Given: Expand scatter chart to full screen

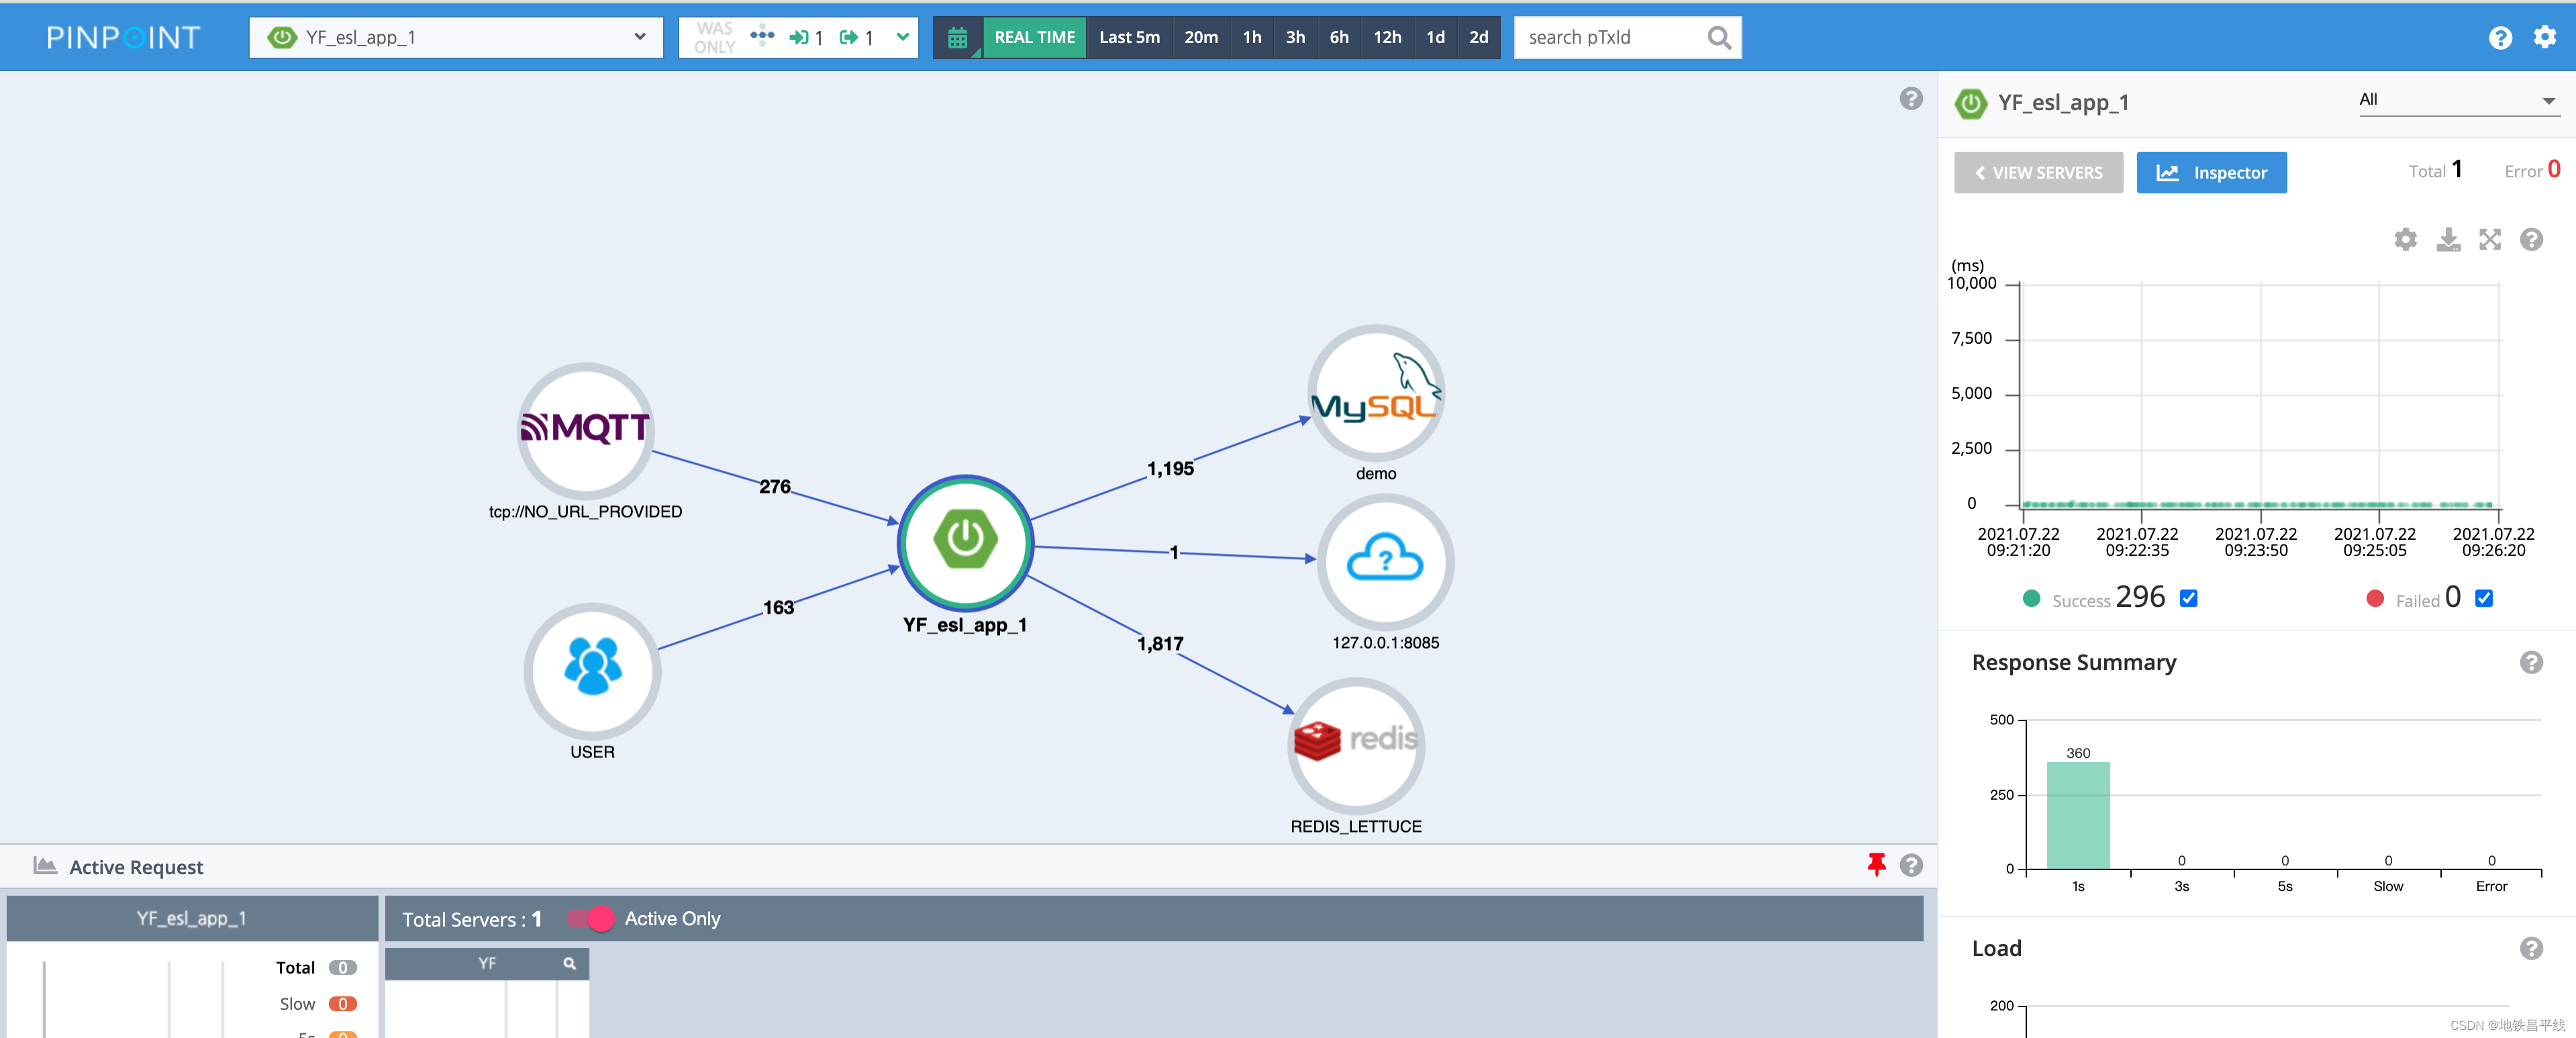Looking at the screenshot, I should [2489, 240].
